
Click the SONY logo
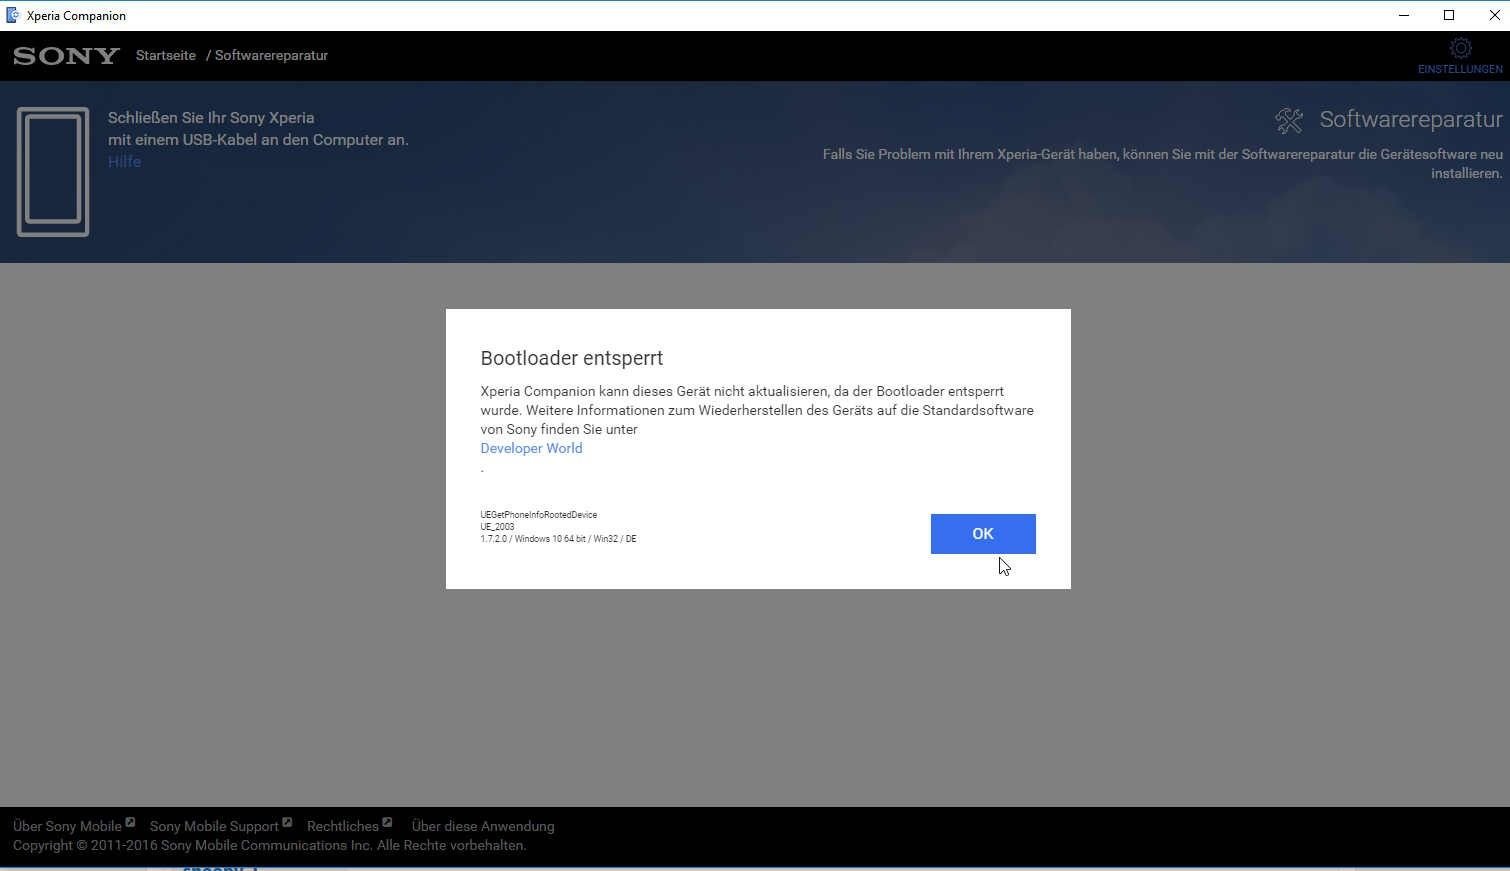(66, 56)
